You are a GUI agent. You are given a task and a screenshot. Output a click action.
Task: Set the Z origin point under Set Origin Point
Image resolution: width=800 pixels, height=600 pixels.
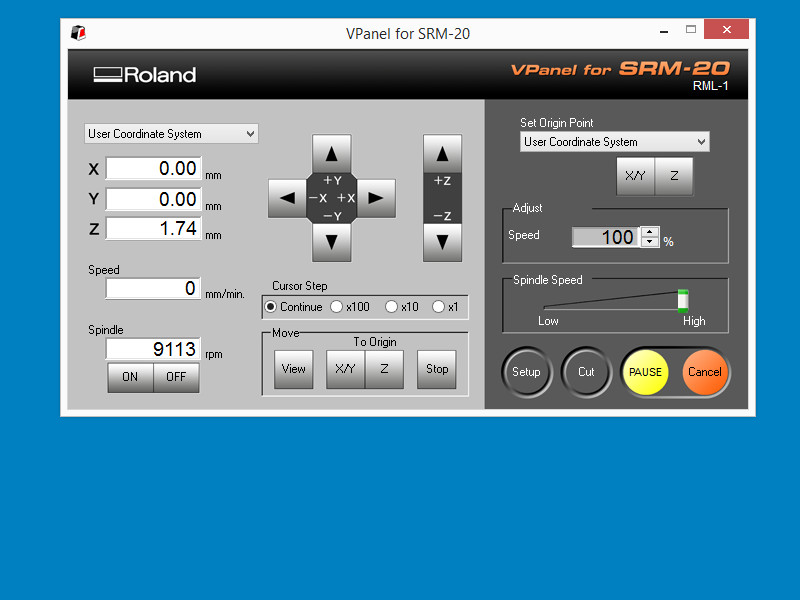pyautogui.click(x=674, y=176)
